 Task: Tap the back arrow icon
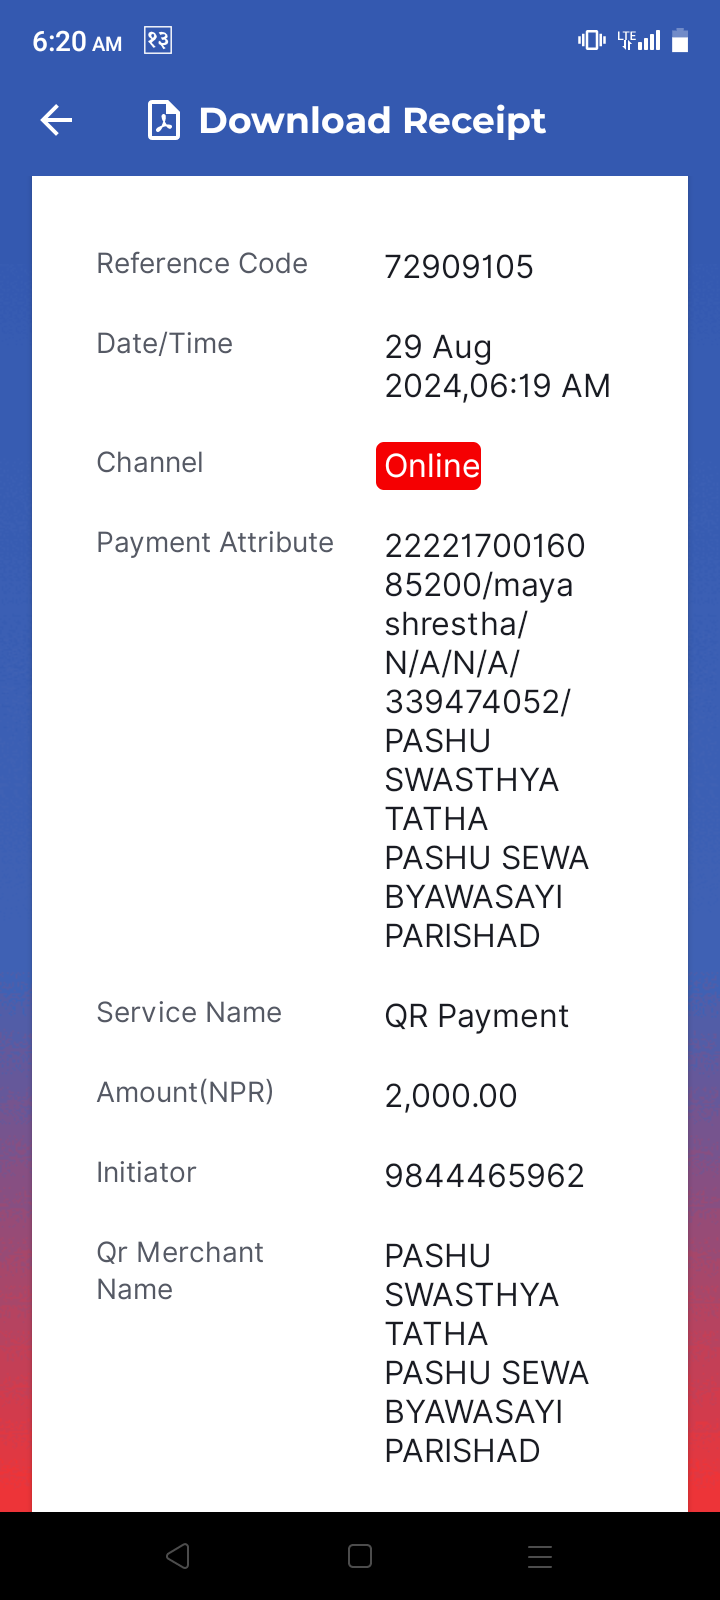pos(57,121)
